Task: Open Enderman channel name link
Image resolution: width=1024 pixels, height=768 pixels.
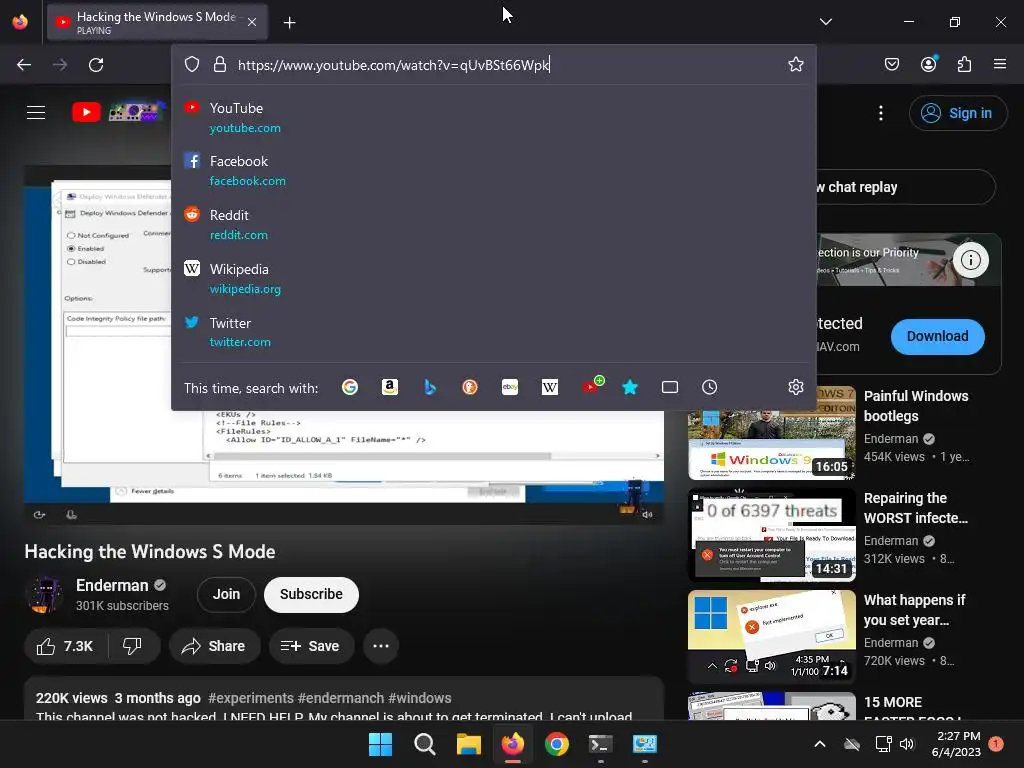Action: pos(112,585)
